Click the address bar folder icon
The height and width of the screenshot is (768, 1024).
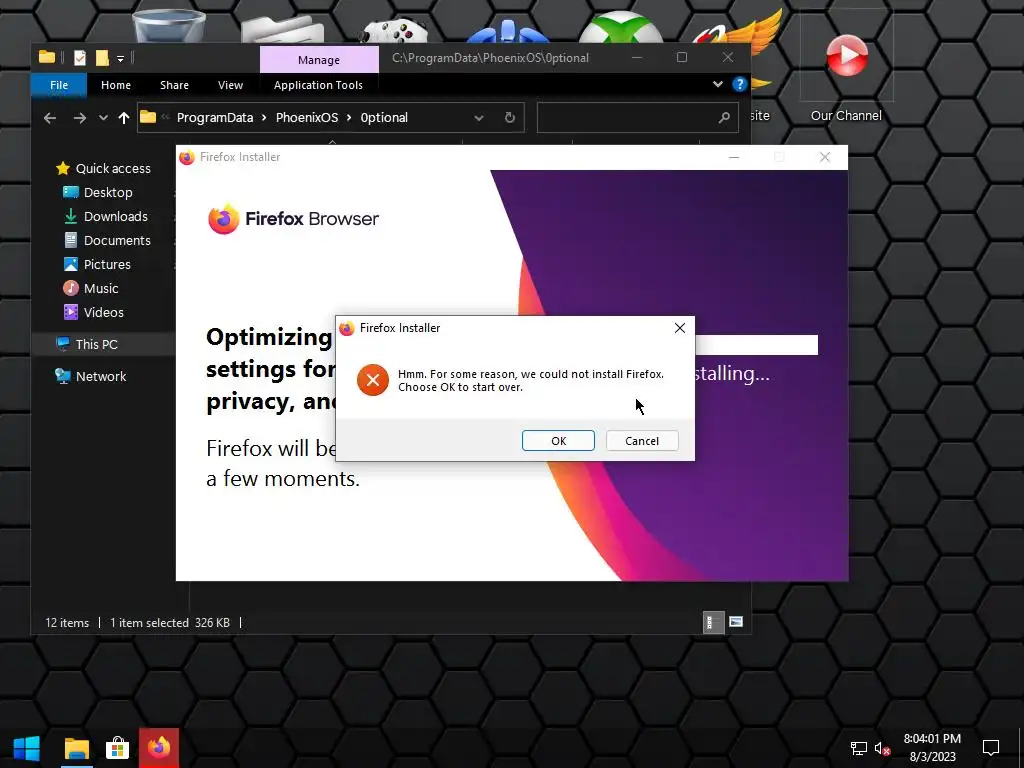point(148,118)
